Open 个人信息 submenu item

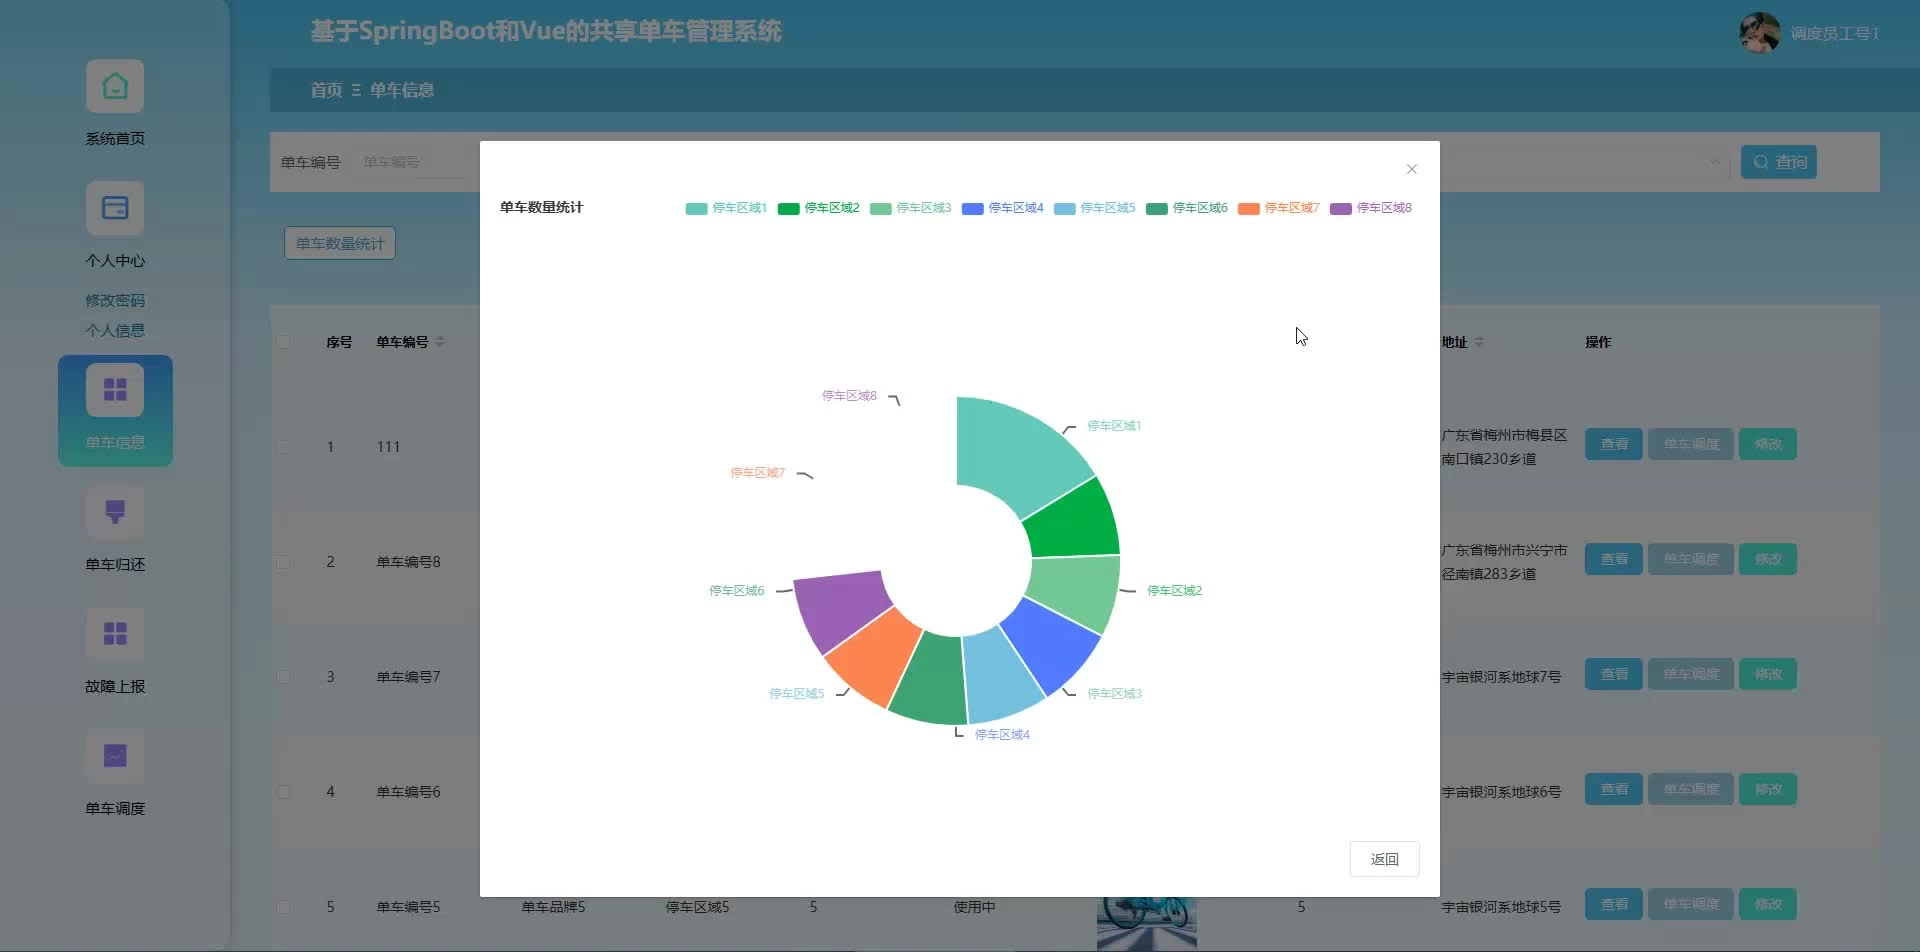tap(115, 330)
